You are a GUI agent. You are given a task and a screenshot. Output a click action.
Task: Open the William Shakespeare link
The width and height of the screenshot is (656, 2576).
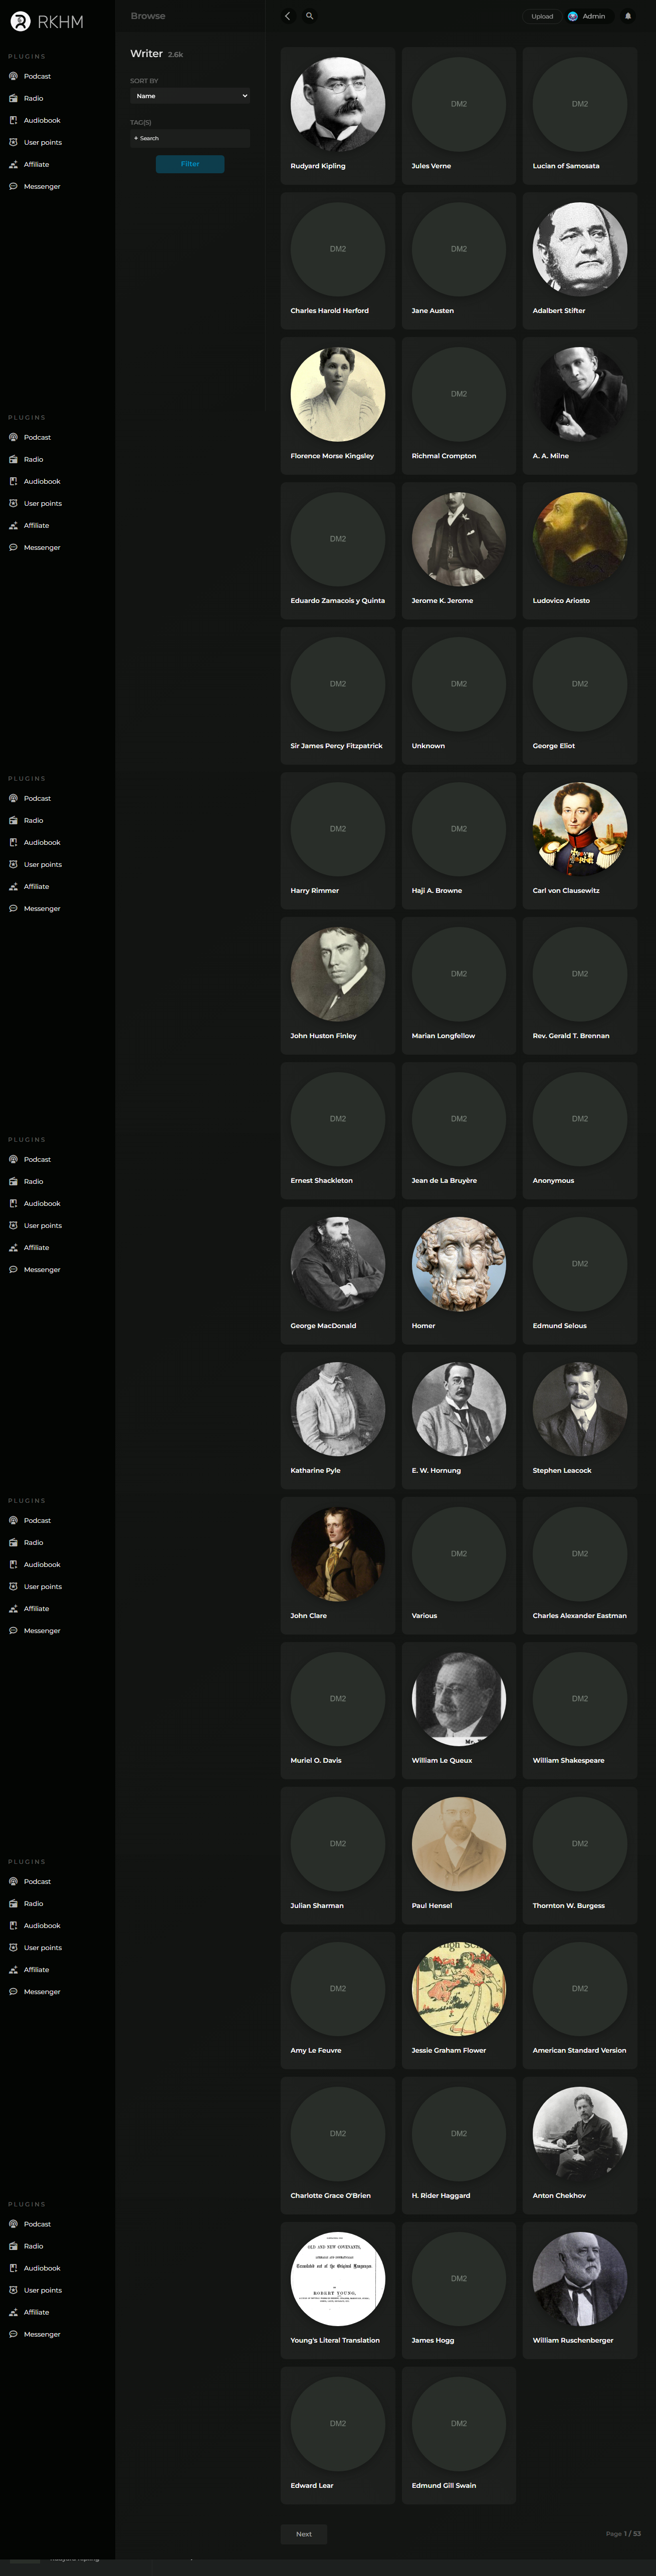[569, 1761]
